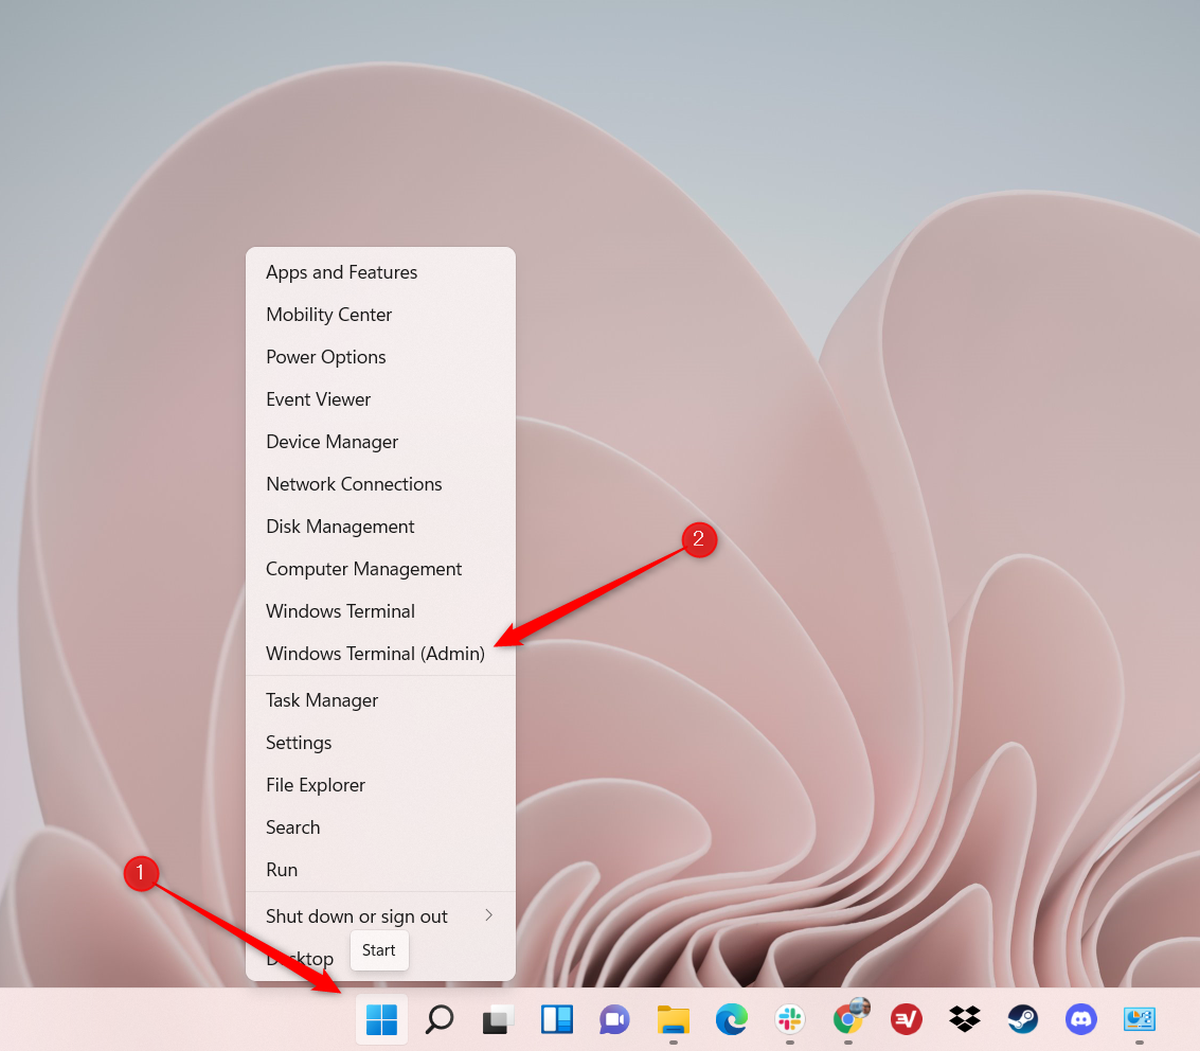Screen dimensions: 1200x1051
Task: Open the Widgets panel icon
Action: [x=556, y=1020]
